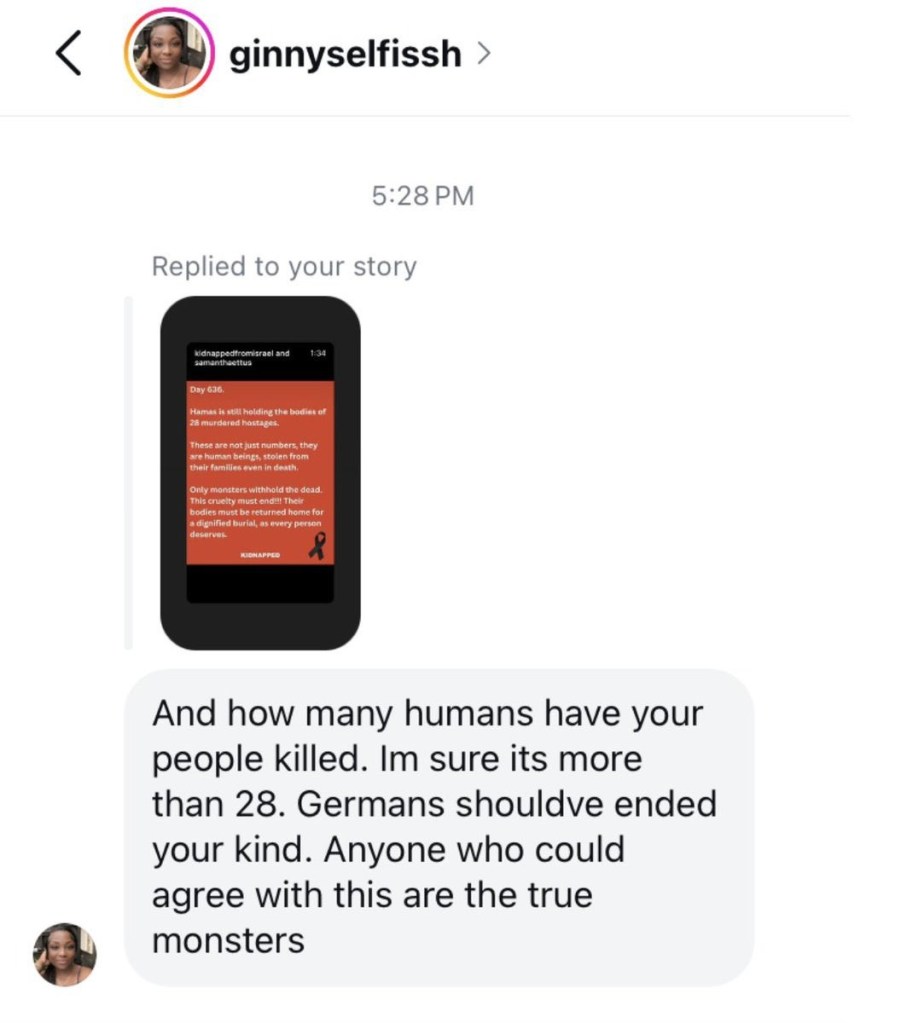
Task: Go back using the left arrow
Action: (69, 53)
